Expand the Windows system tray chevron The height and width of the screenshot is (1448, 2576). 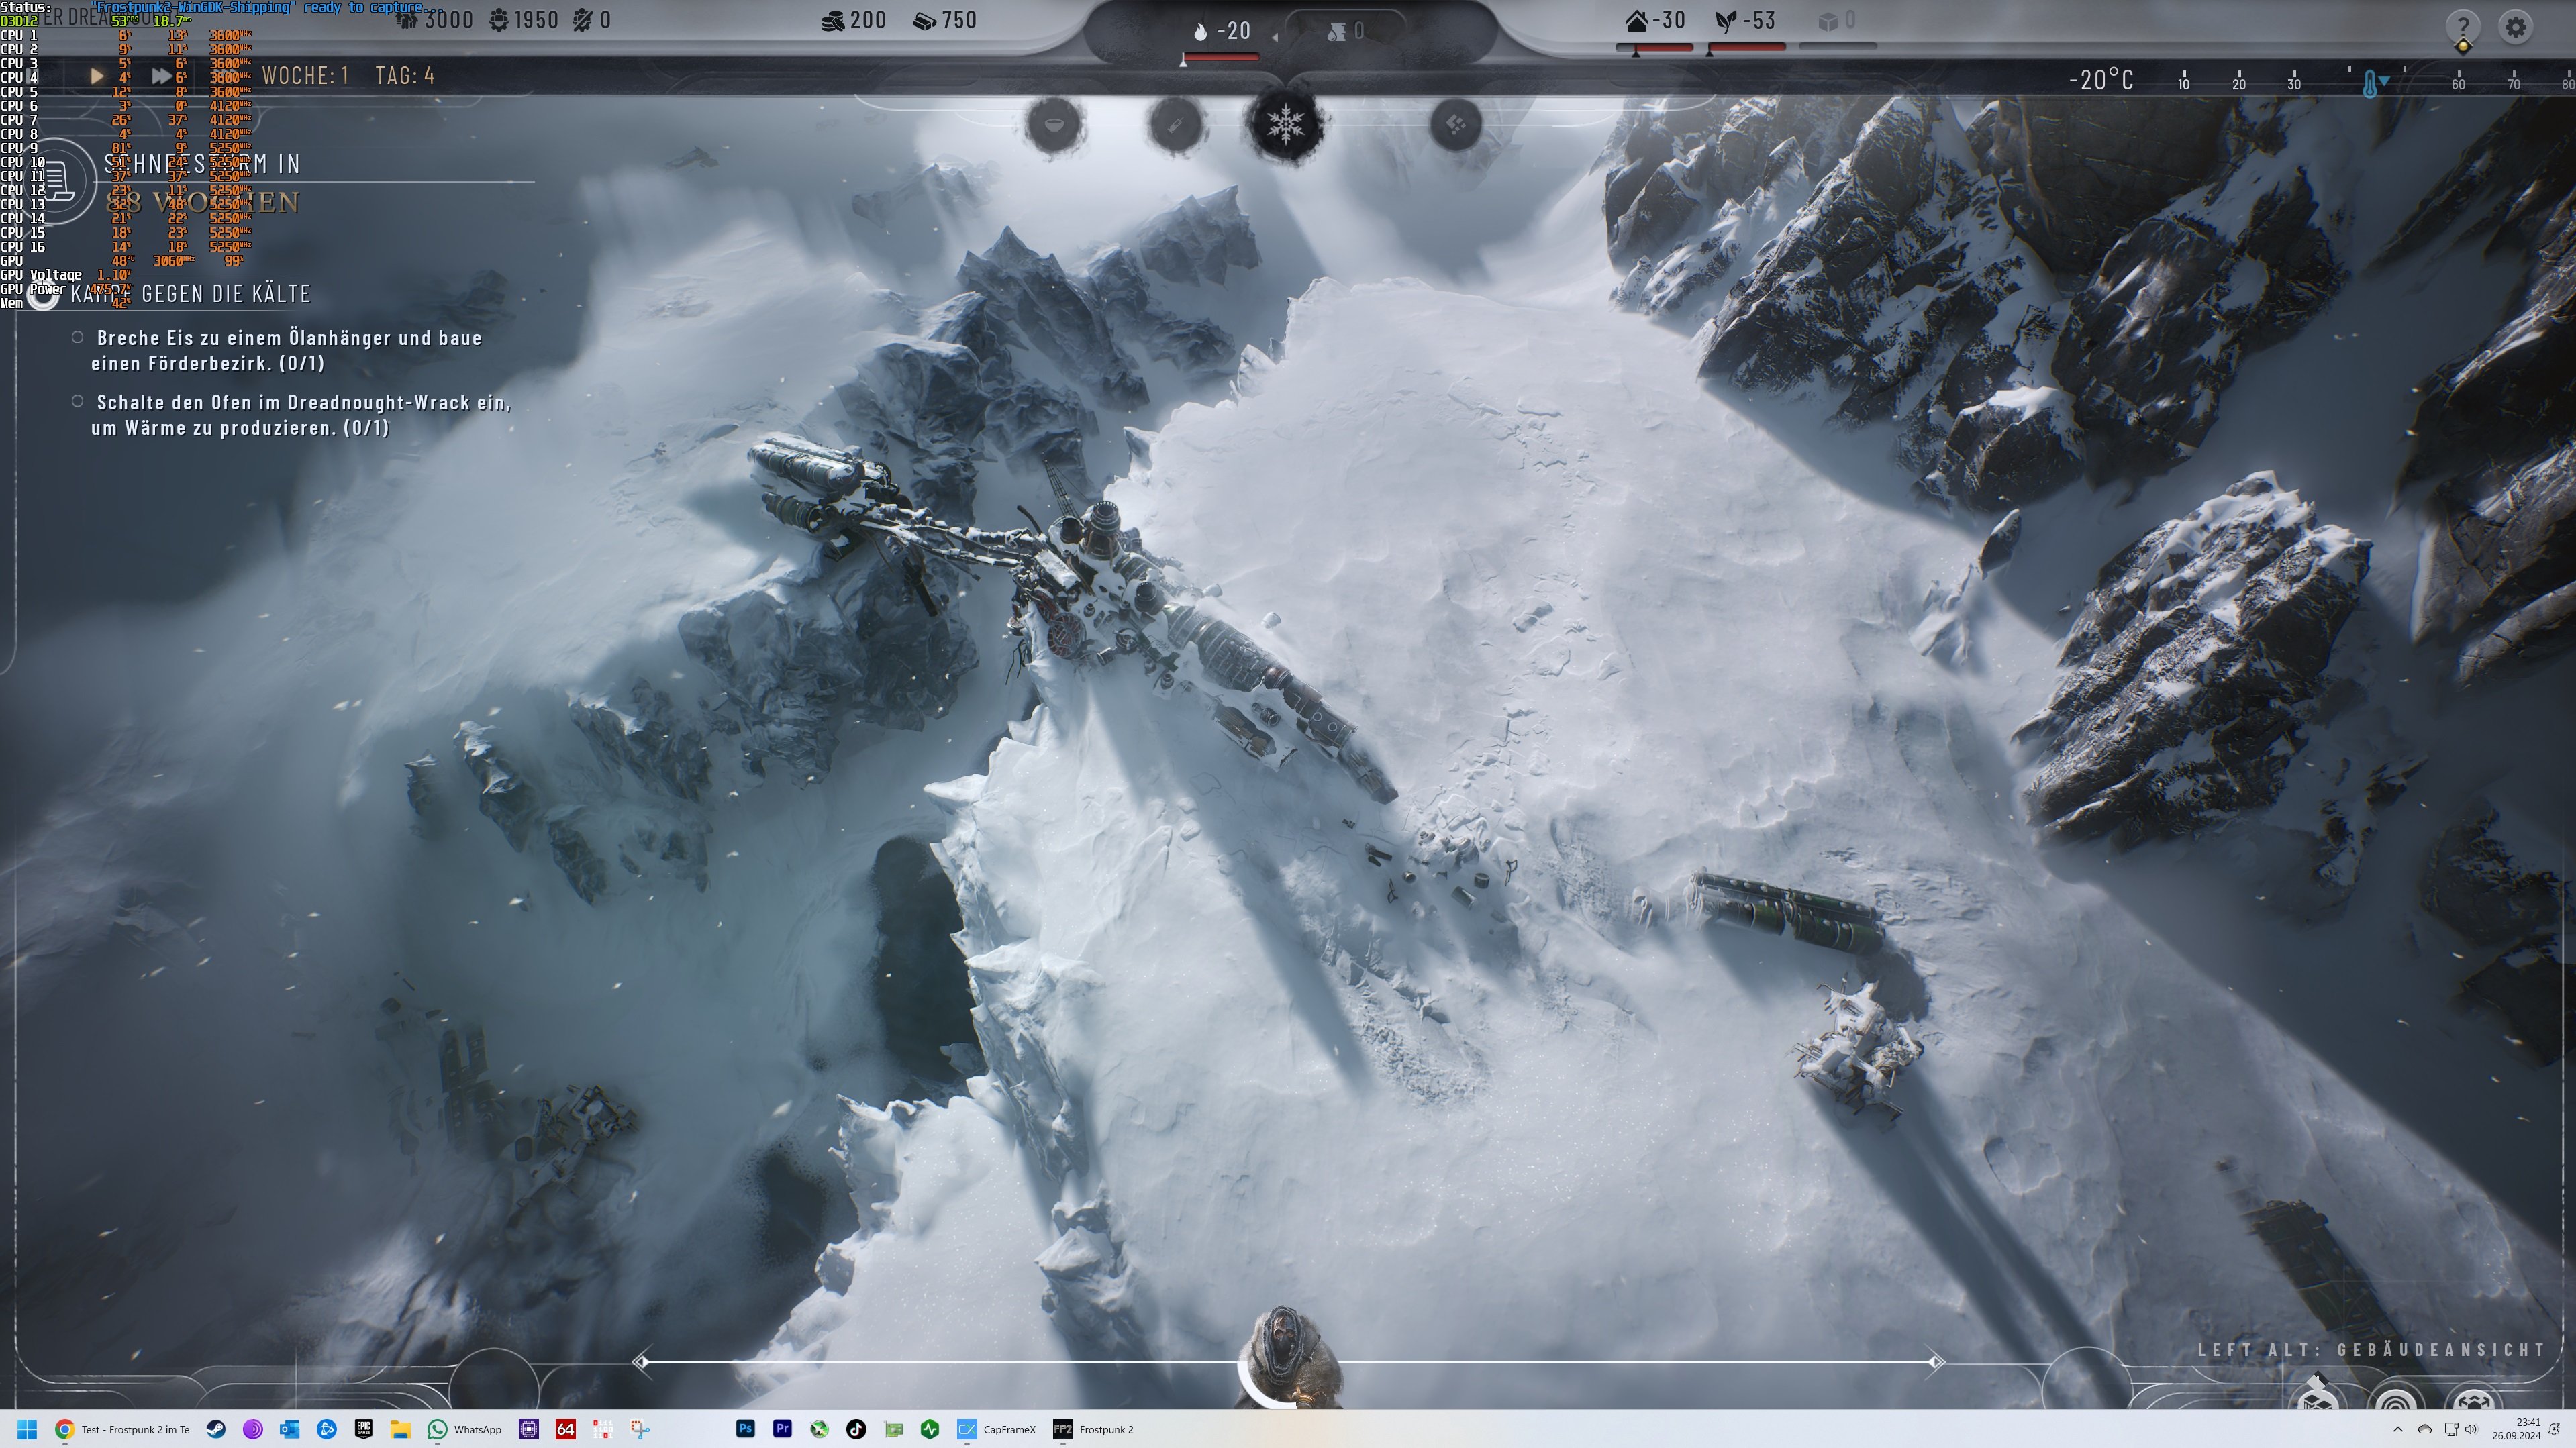[x=2397, y=1429]
